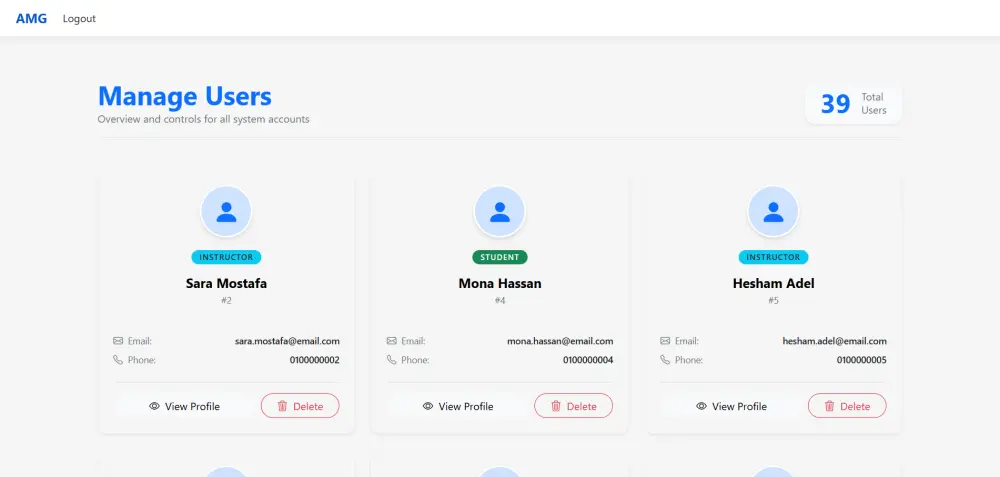The height and width of the screenshot is (477, 1000).
Task: View Profile of Hesham Adel
Action: (x=732, y=406)
